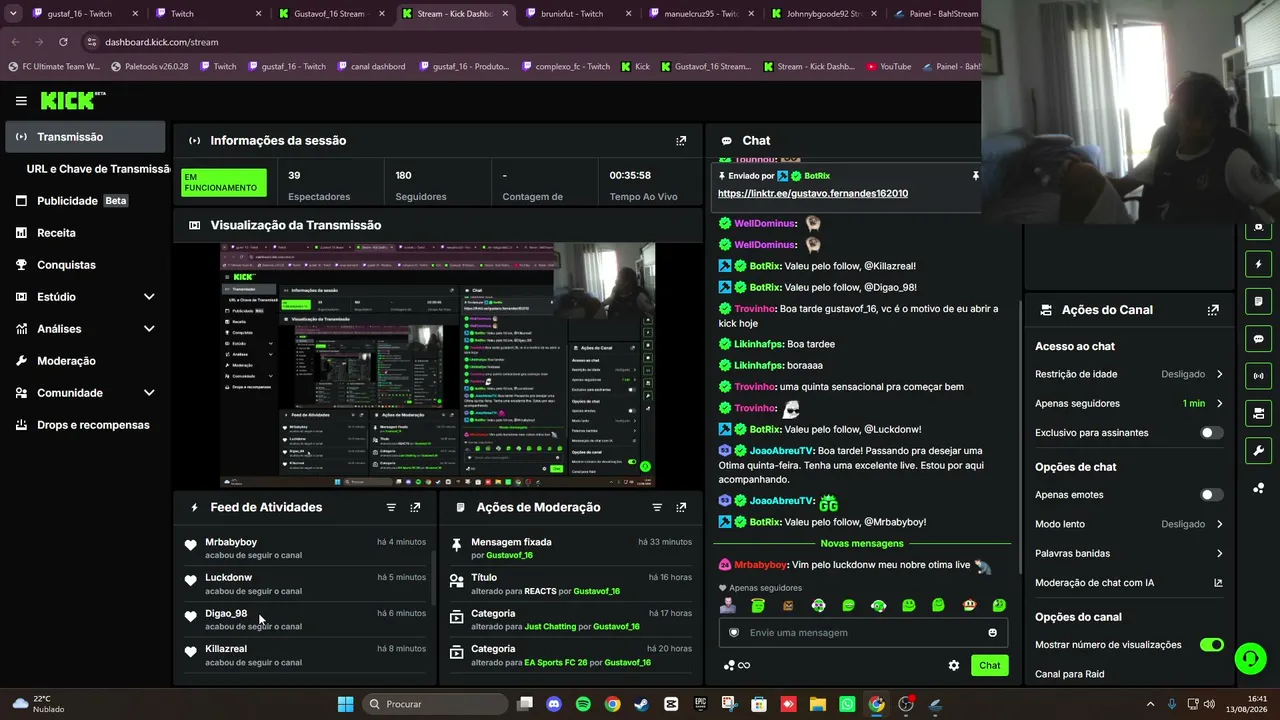Open Discord from the taskbar

pyautogui.click(x=554, y=704)
